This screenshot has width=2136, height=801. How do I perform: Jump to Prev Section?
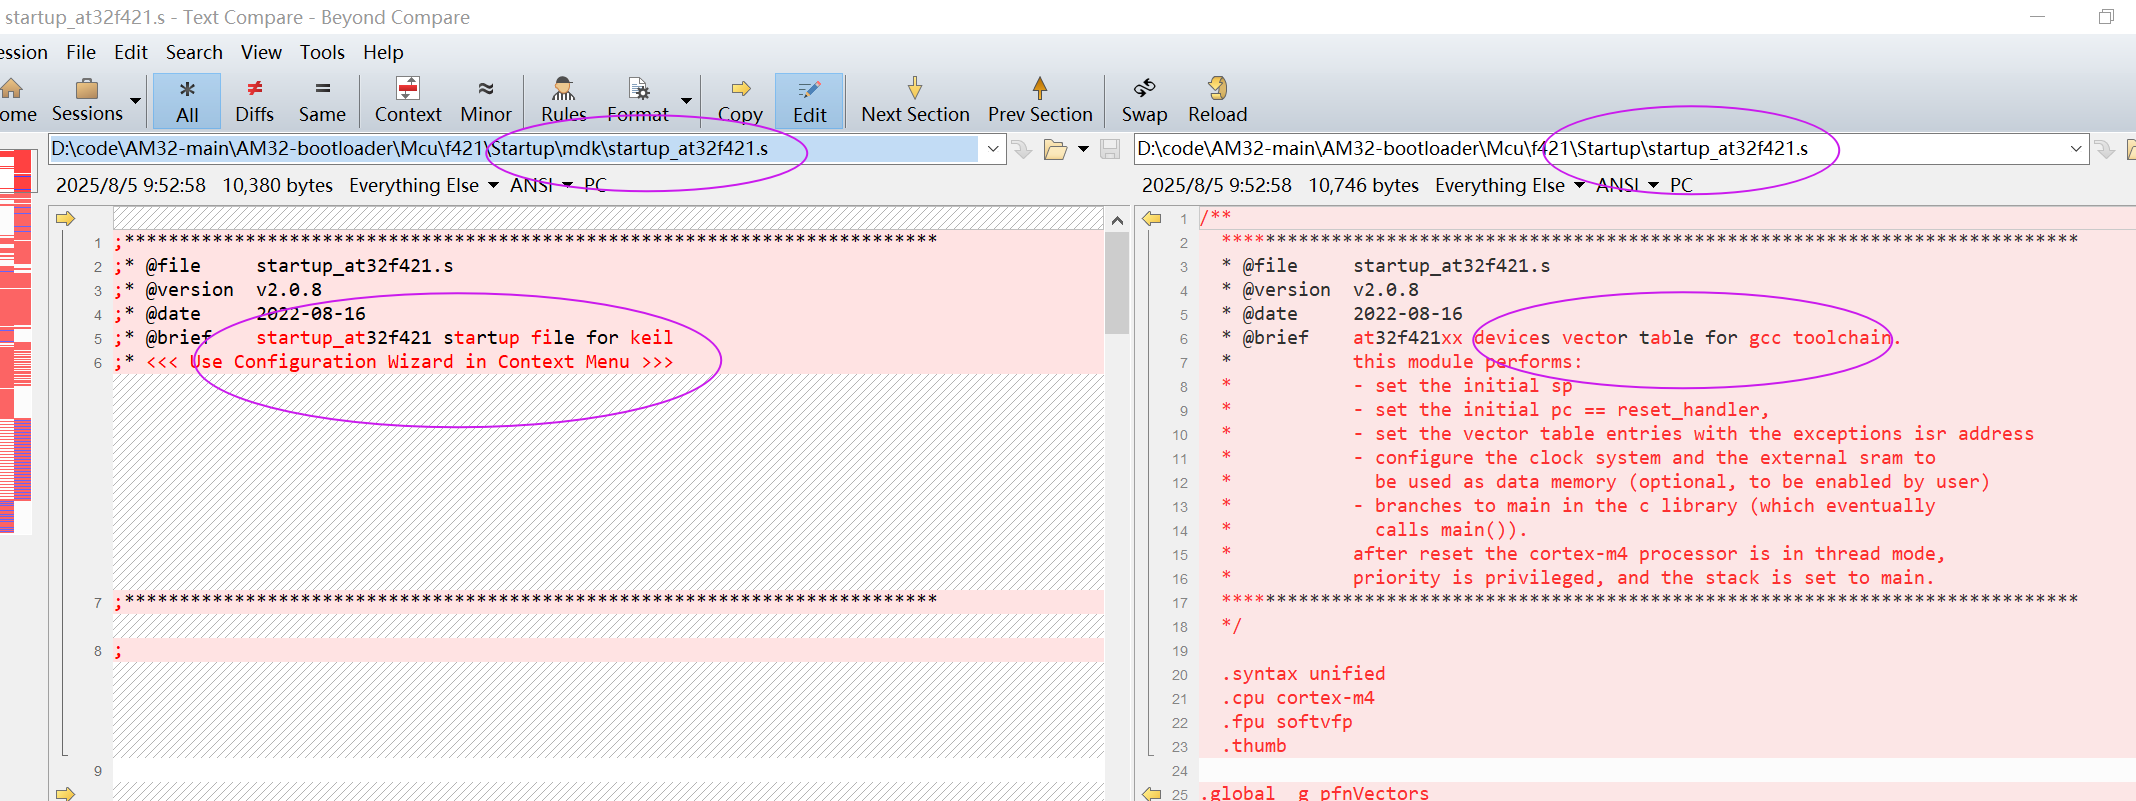coord(1040,100)
